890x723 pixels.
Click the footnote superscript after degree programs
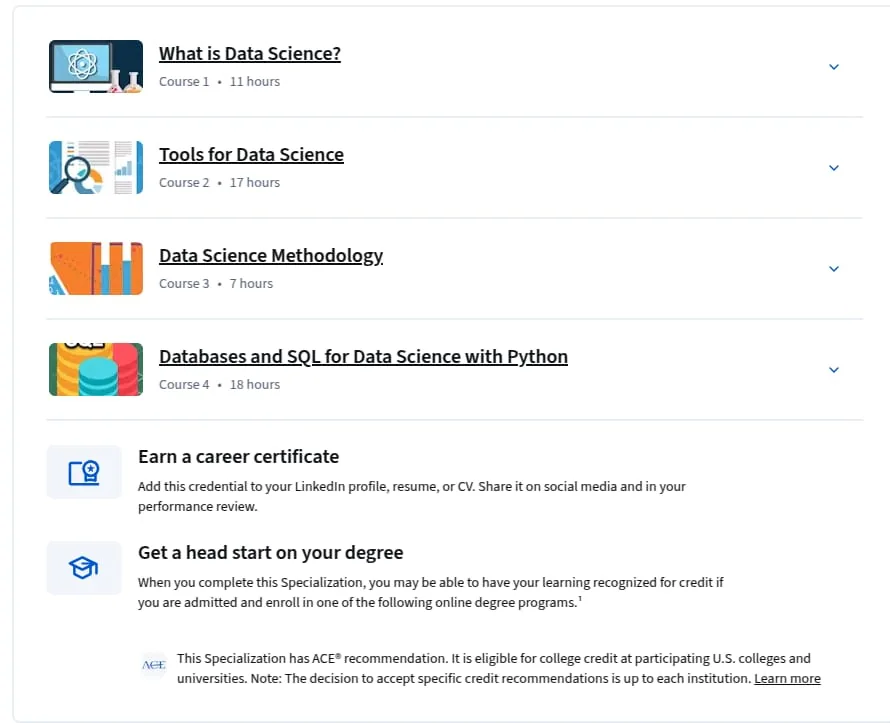(580, 598)
